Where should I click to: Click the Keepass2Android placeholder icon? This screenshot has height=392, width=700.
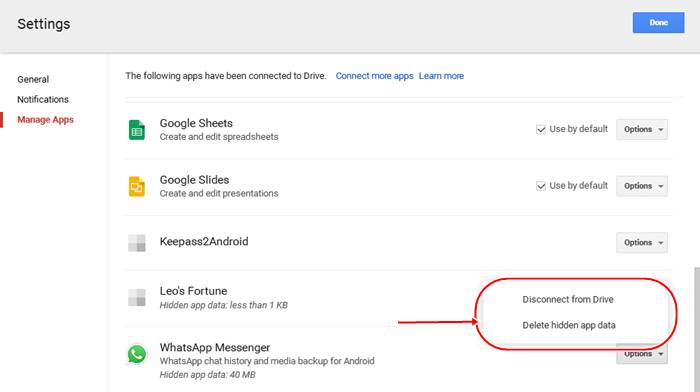click(x=137, y=243)
